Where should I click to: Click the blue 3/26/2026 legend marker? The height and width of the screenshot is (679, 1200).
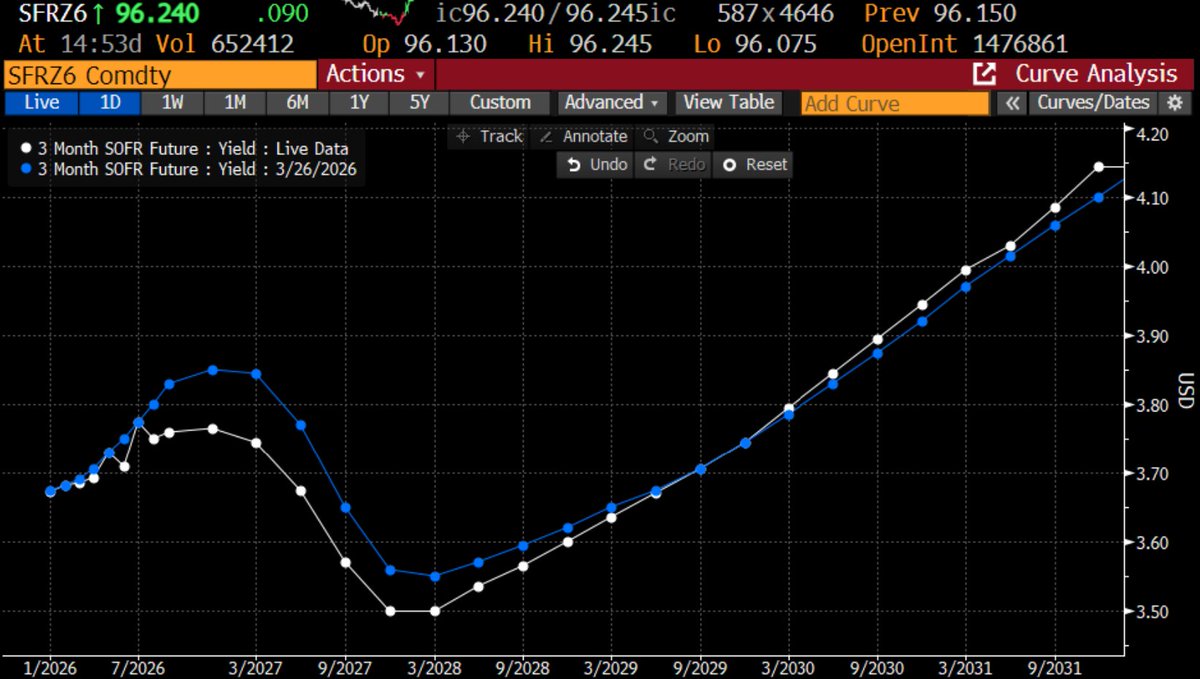tap(25, 170)
